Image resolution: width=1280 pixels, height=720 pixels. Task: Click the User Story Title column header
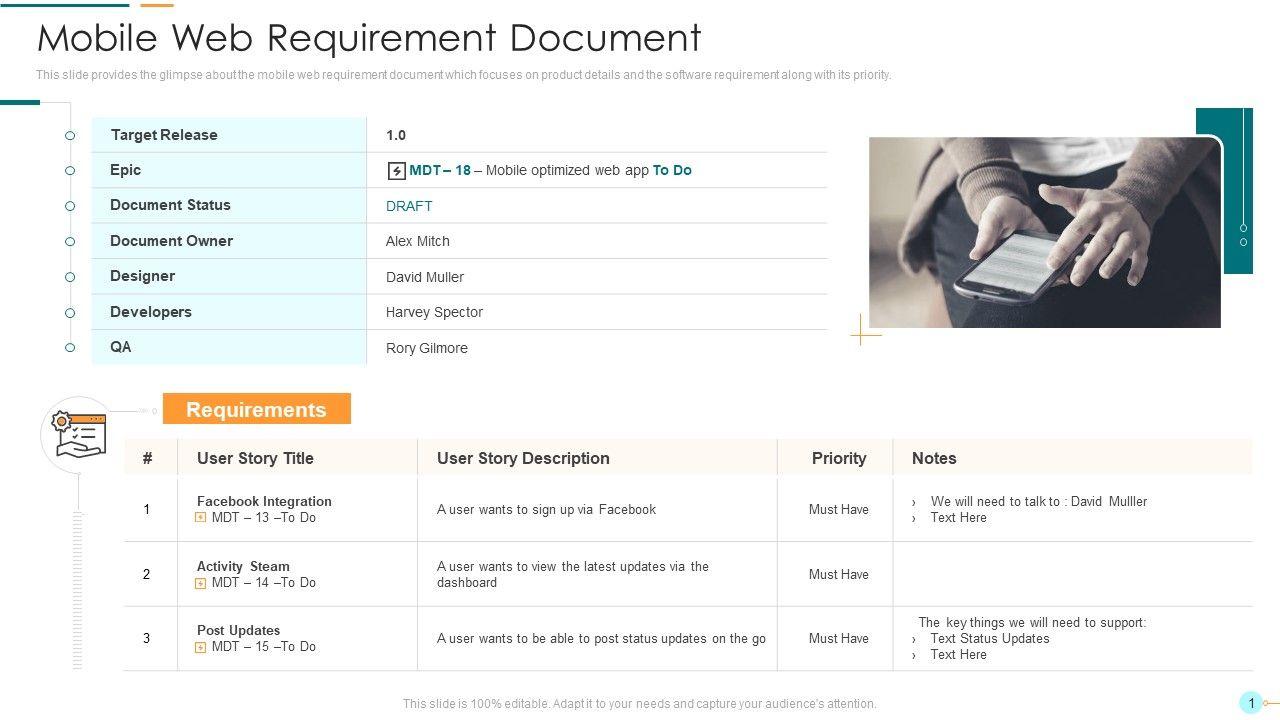pos(255,458)
